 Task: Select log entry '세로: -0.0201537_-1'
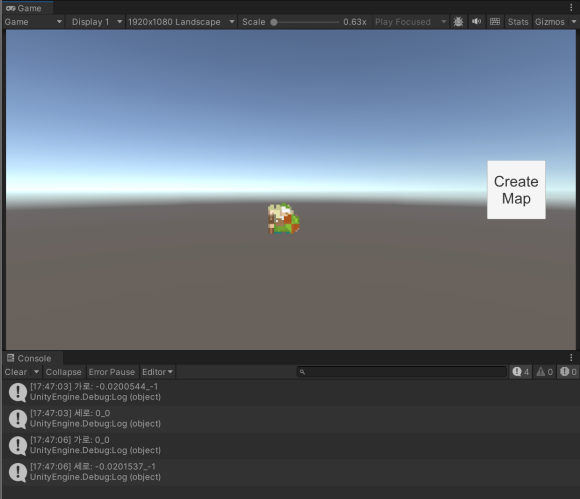[x=291, y=472]
